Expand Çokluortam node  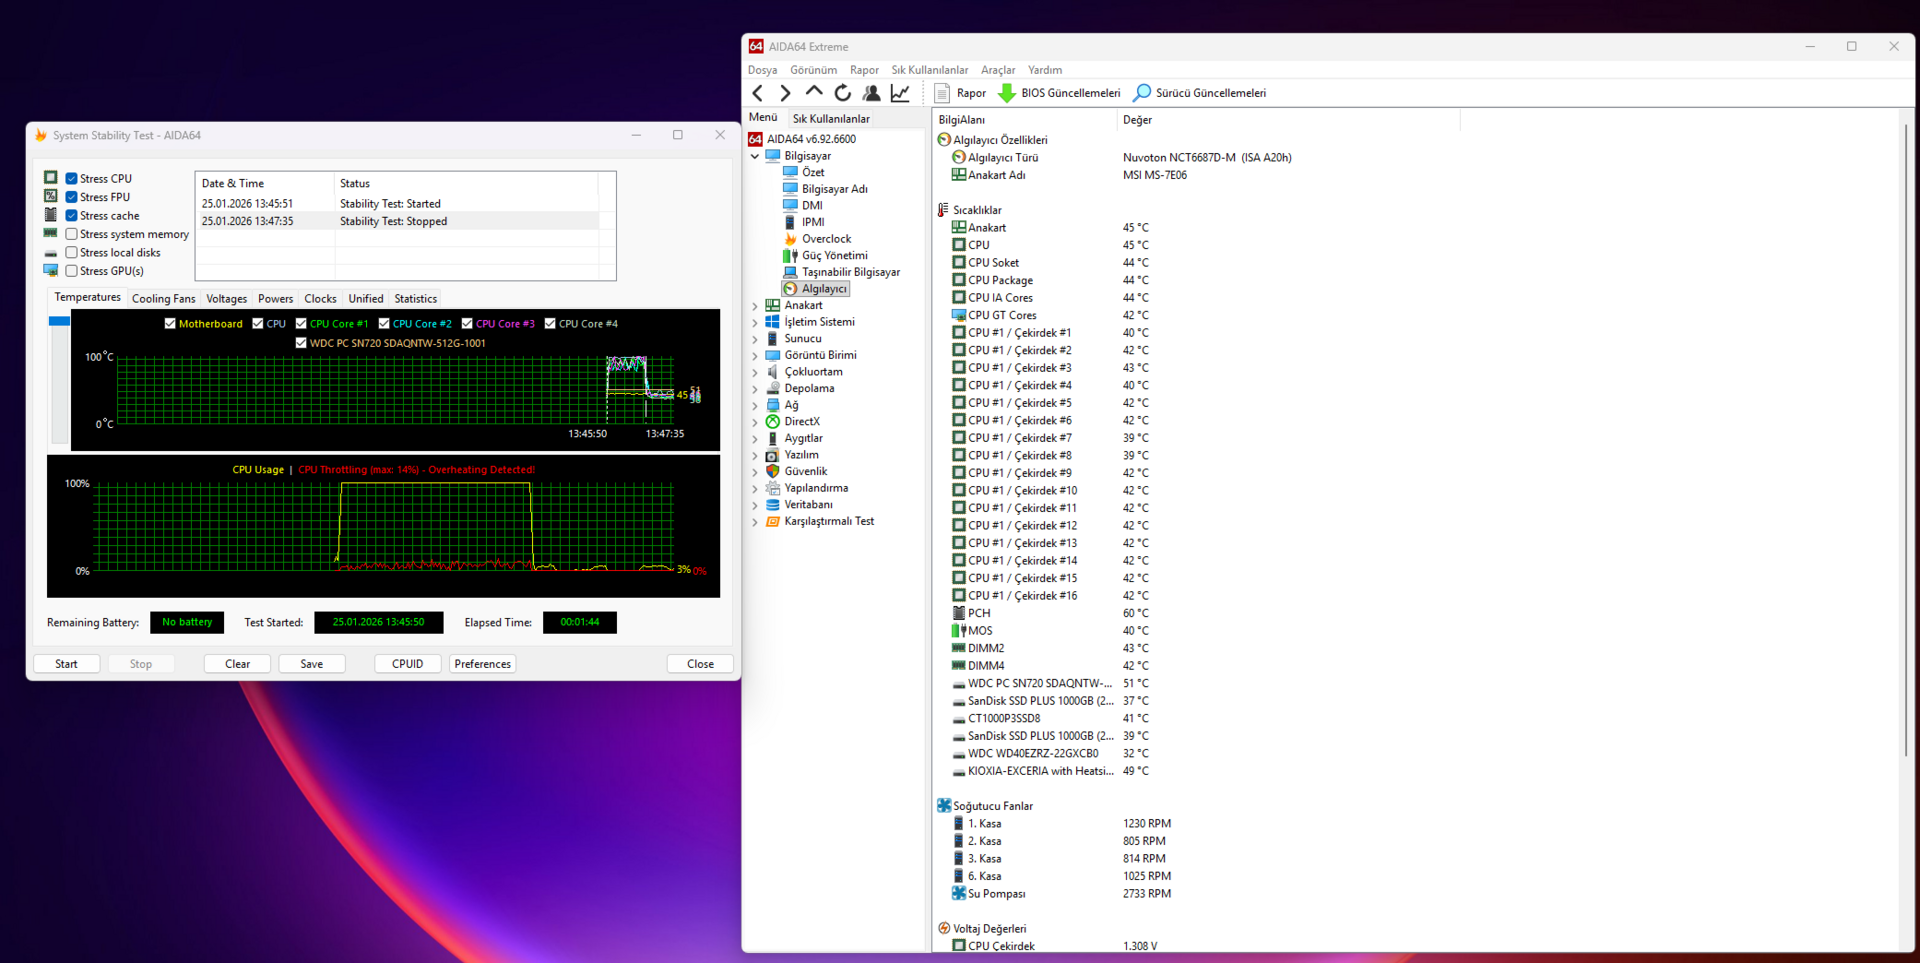tap(755, 372)
